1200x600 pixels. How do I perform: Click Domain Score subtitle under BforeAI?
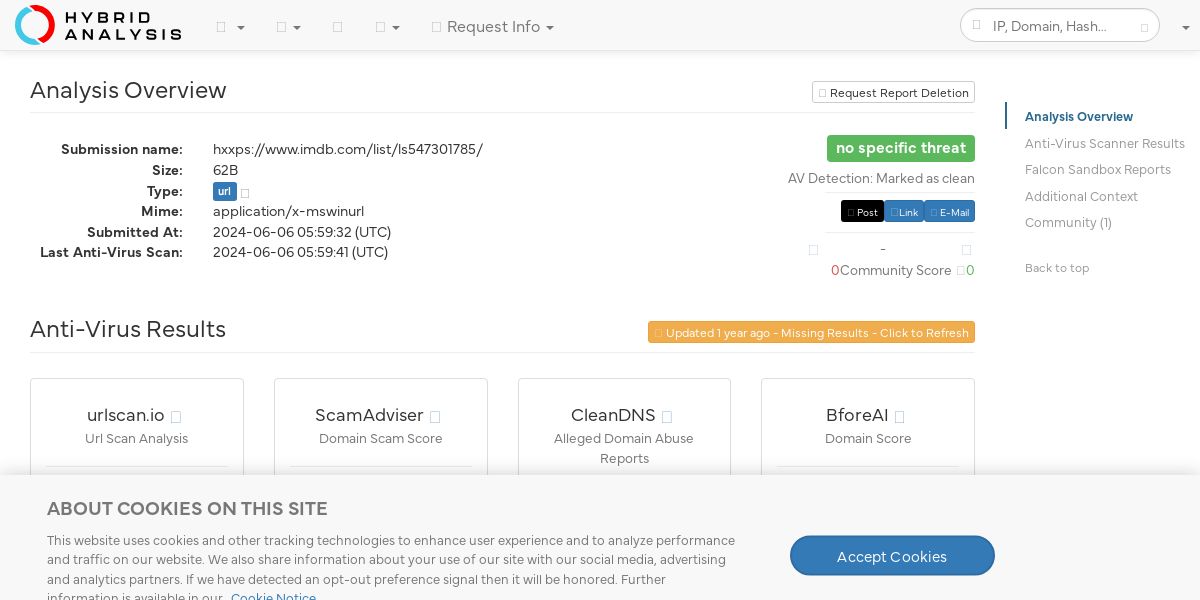click(x=868, y=439)
